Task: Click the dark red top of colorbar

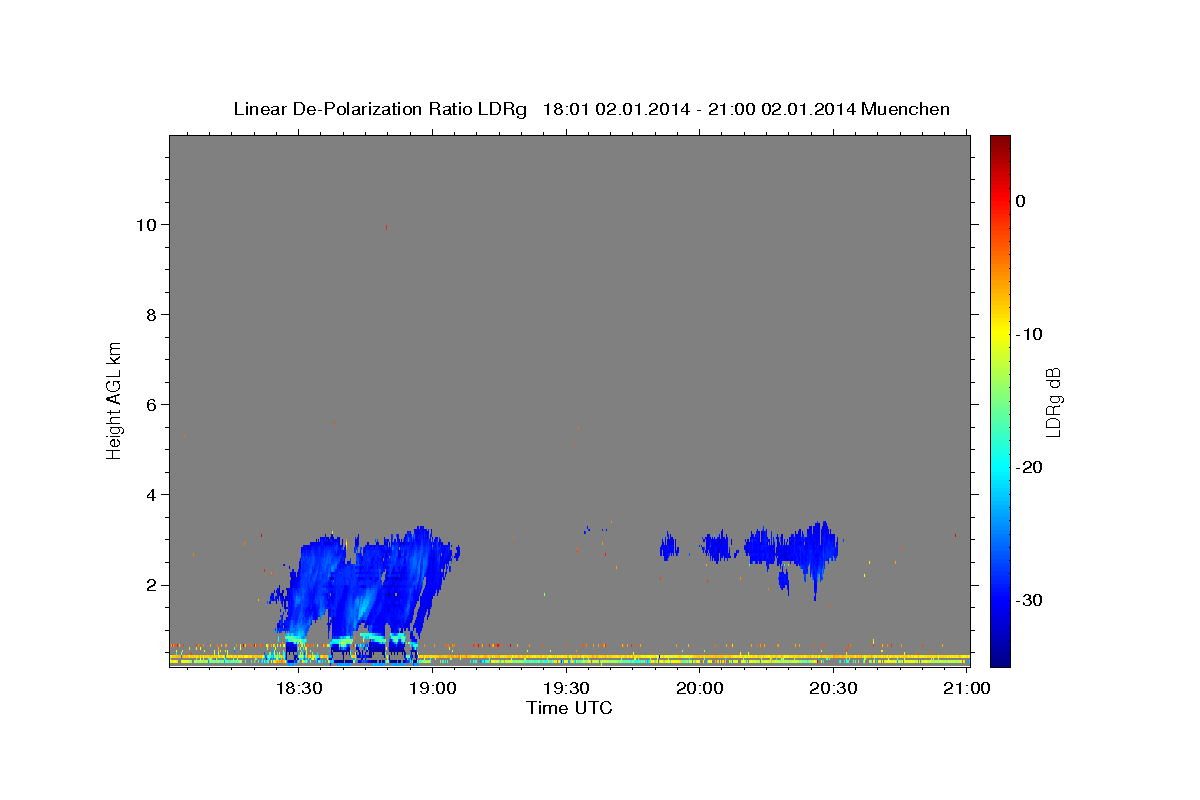Action: coord(999,142)
